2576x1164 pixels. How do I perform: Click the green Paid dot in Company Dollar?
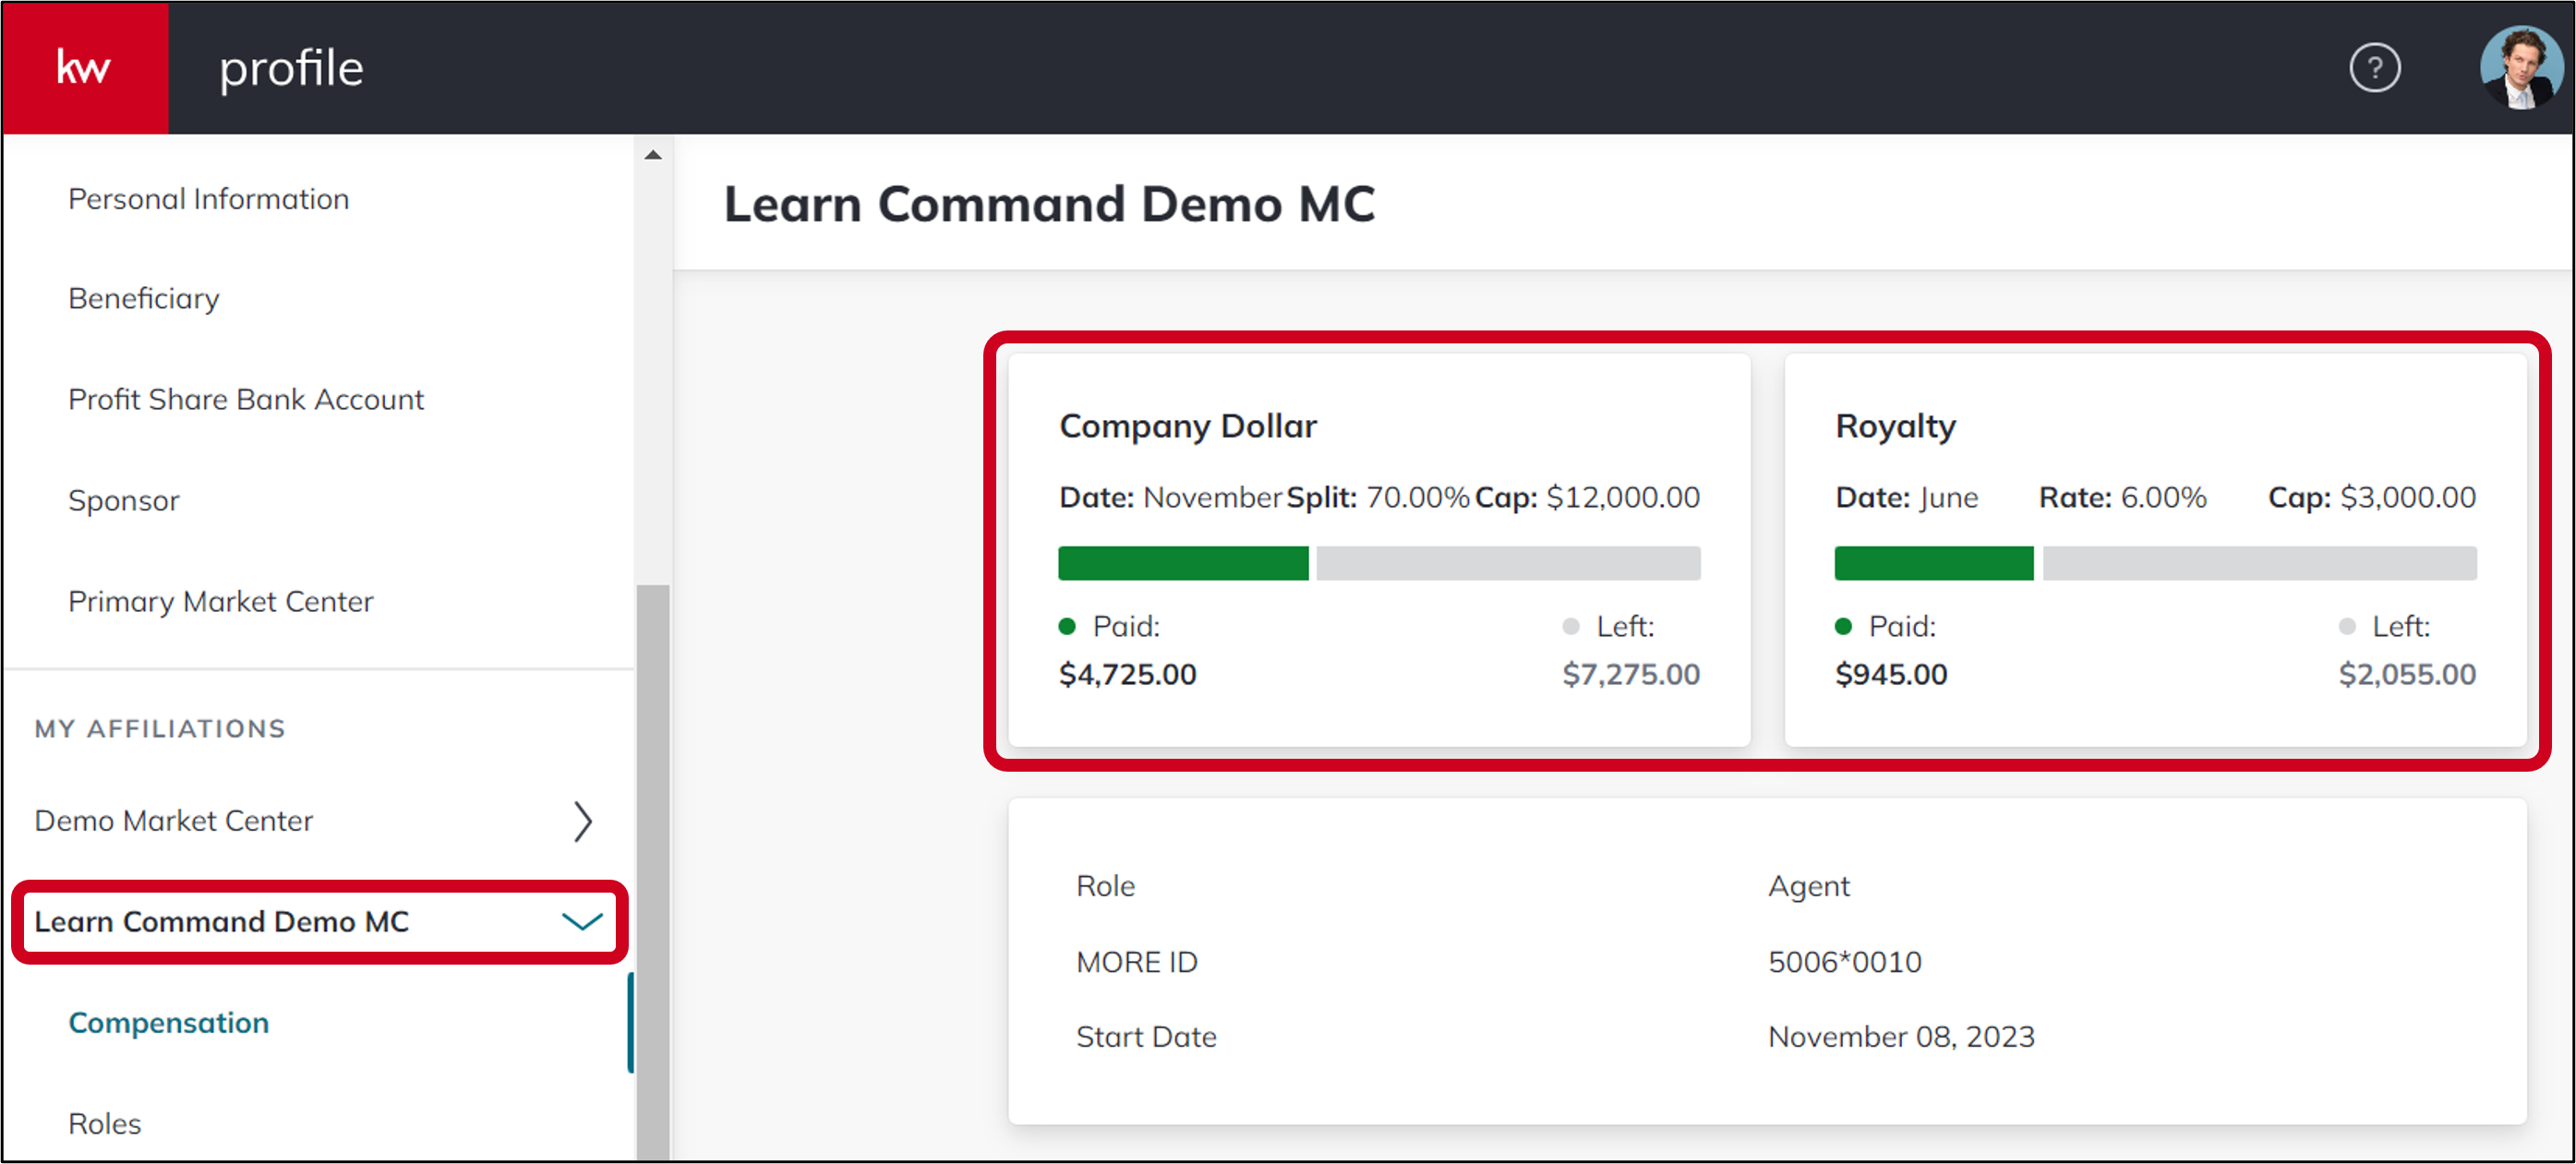click(x=1067, y=626)
